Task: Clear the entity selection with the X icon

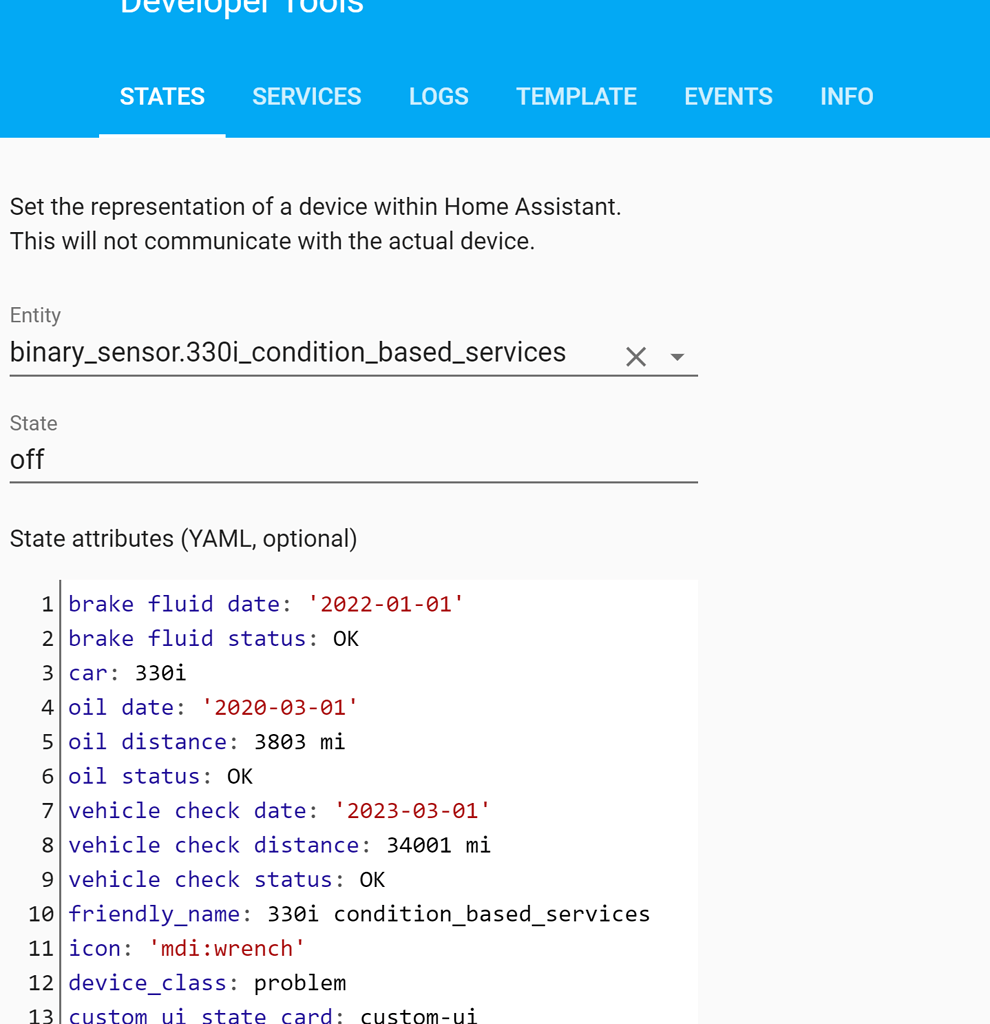Action: click(636, 356)
